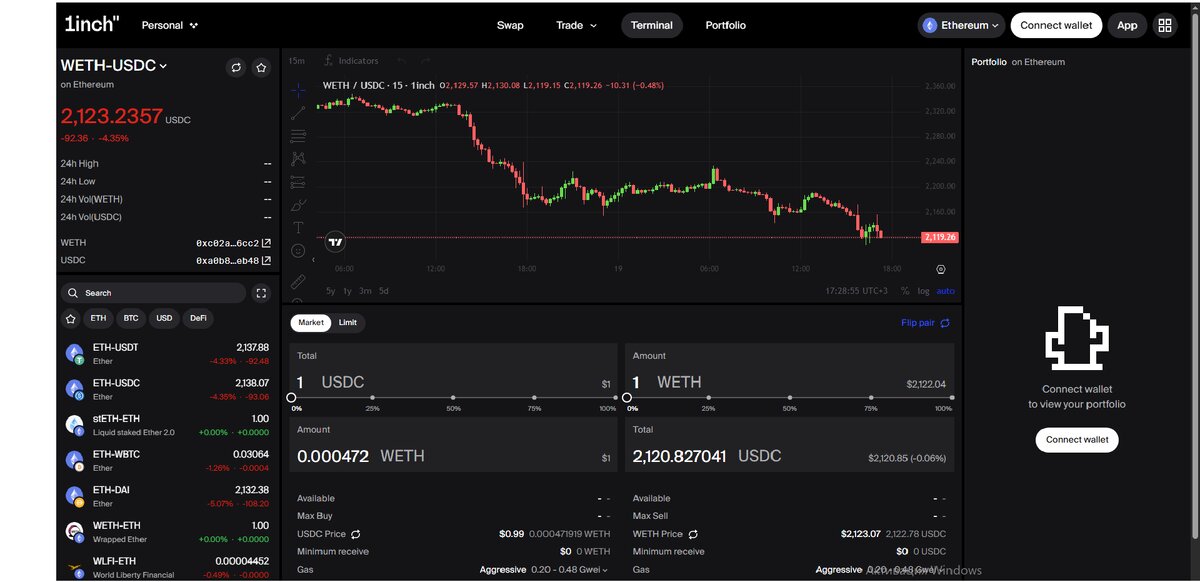Set chart range to 5y
The image size is (1200, 582).
[x=330, y=291]
